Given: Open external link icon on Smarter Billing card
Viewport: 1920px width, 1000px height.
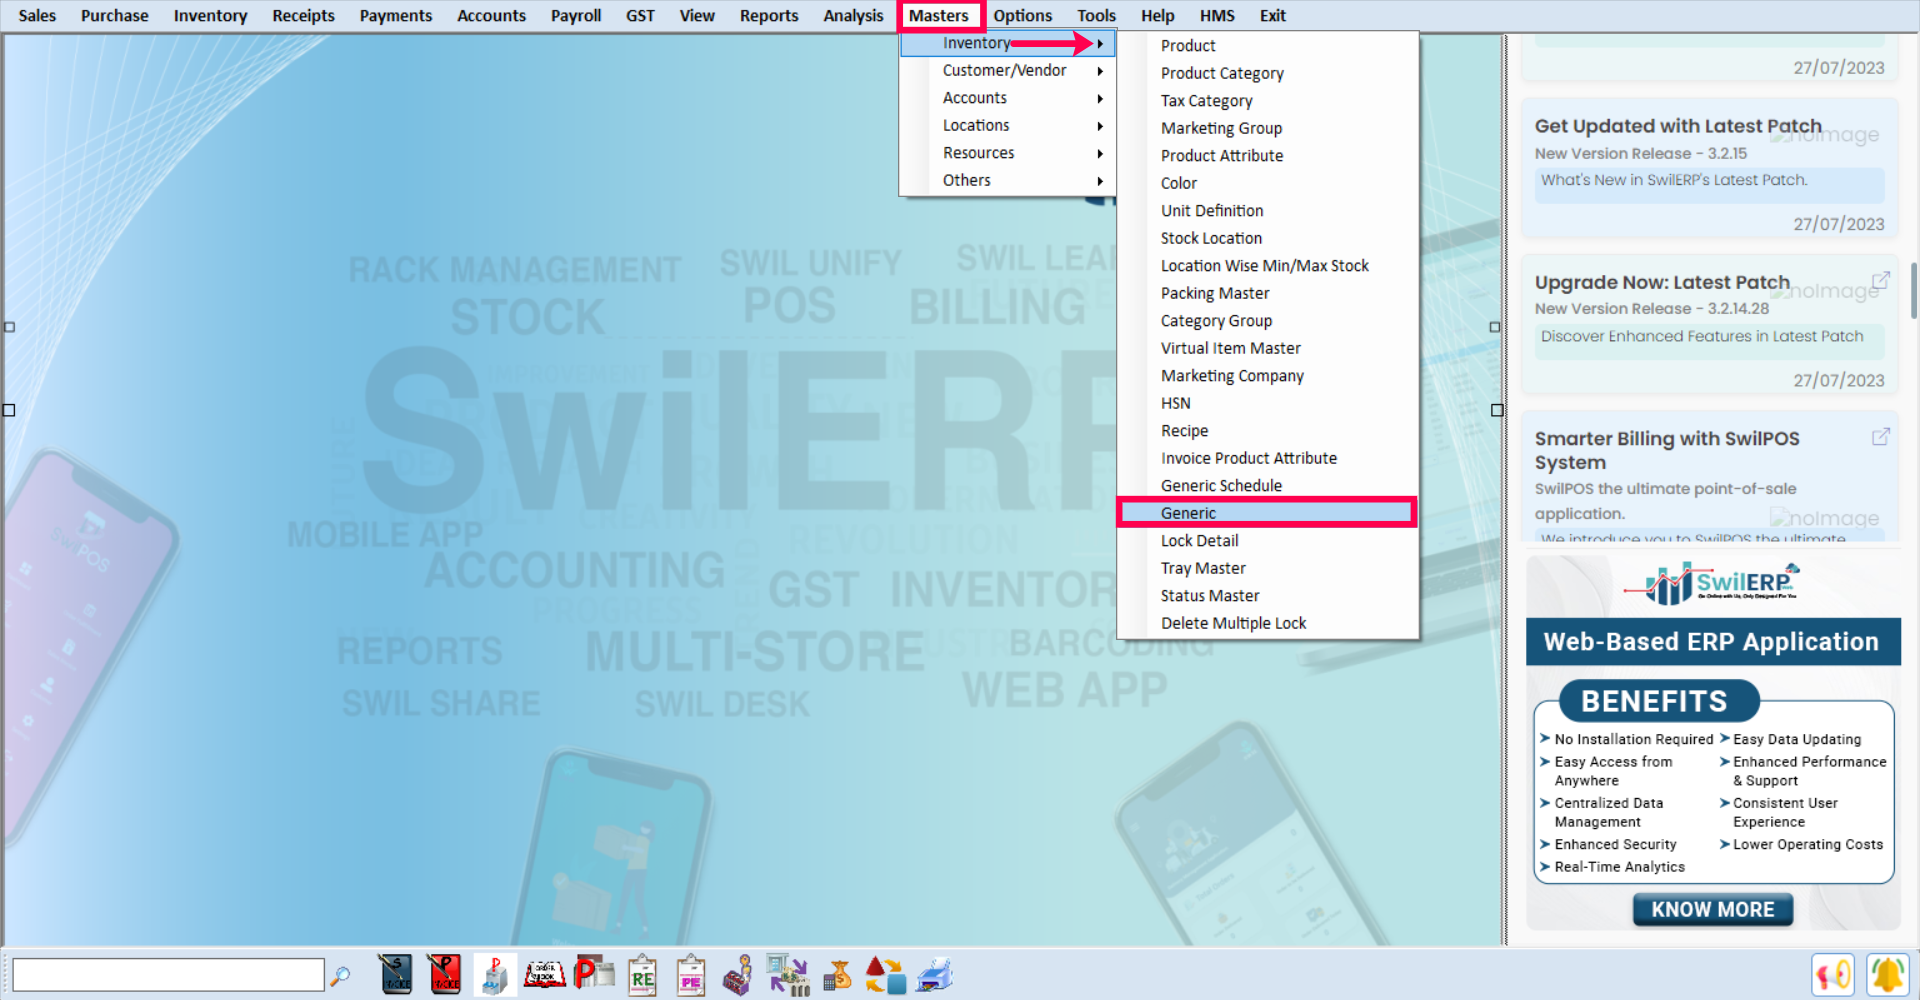Looking at the screenshot, I should click(1880, 436).
